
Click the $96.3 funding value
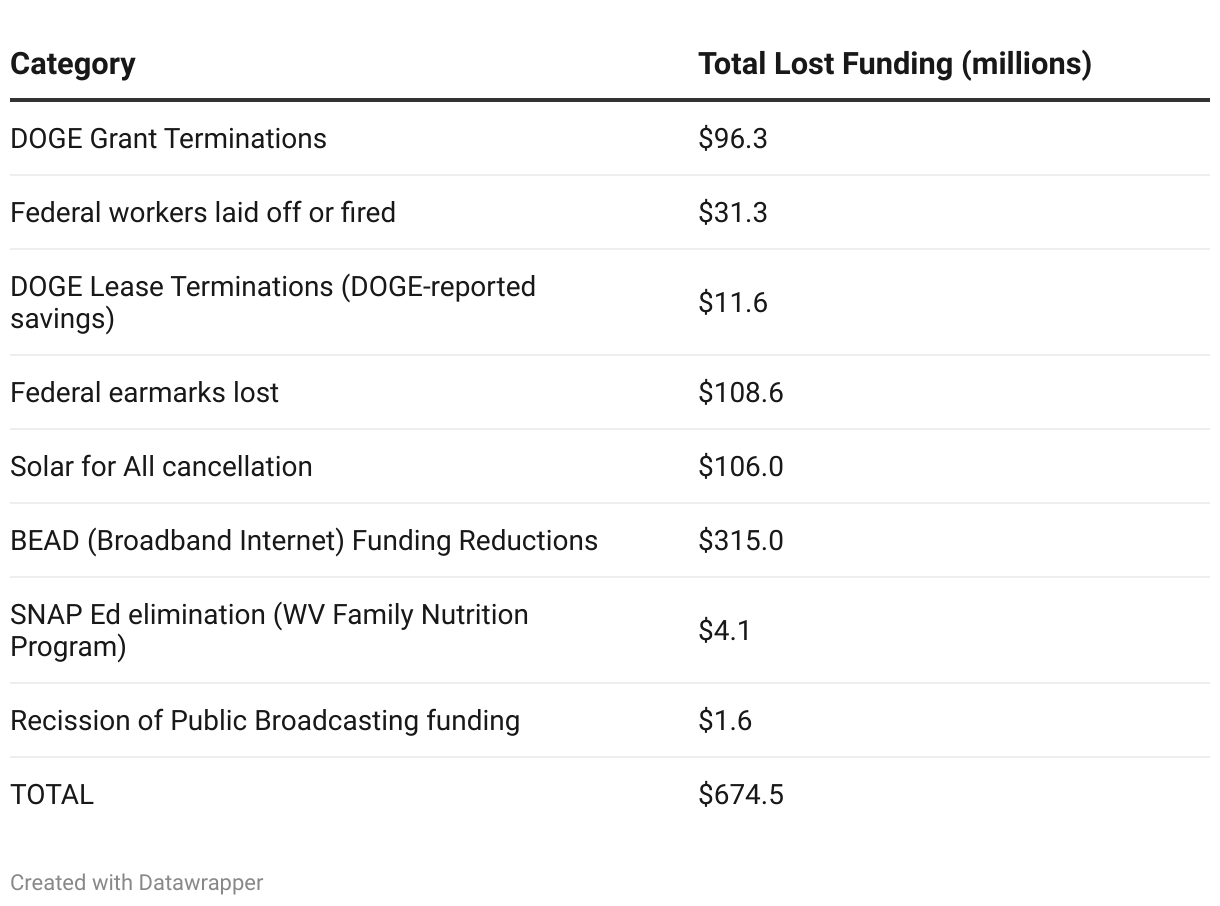[x=732, y=138]
